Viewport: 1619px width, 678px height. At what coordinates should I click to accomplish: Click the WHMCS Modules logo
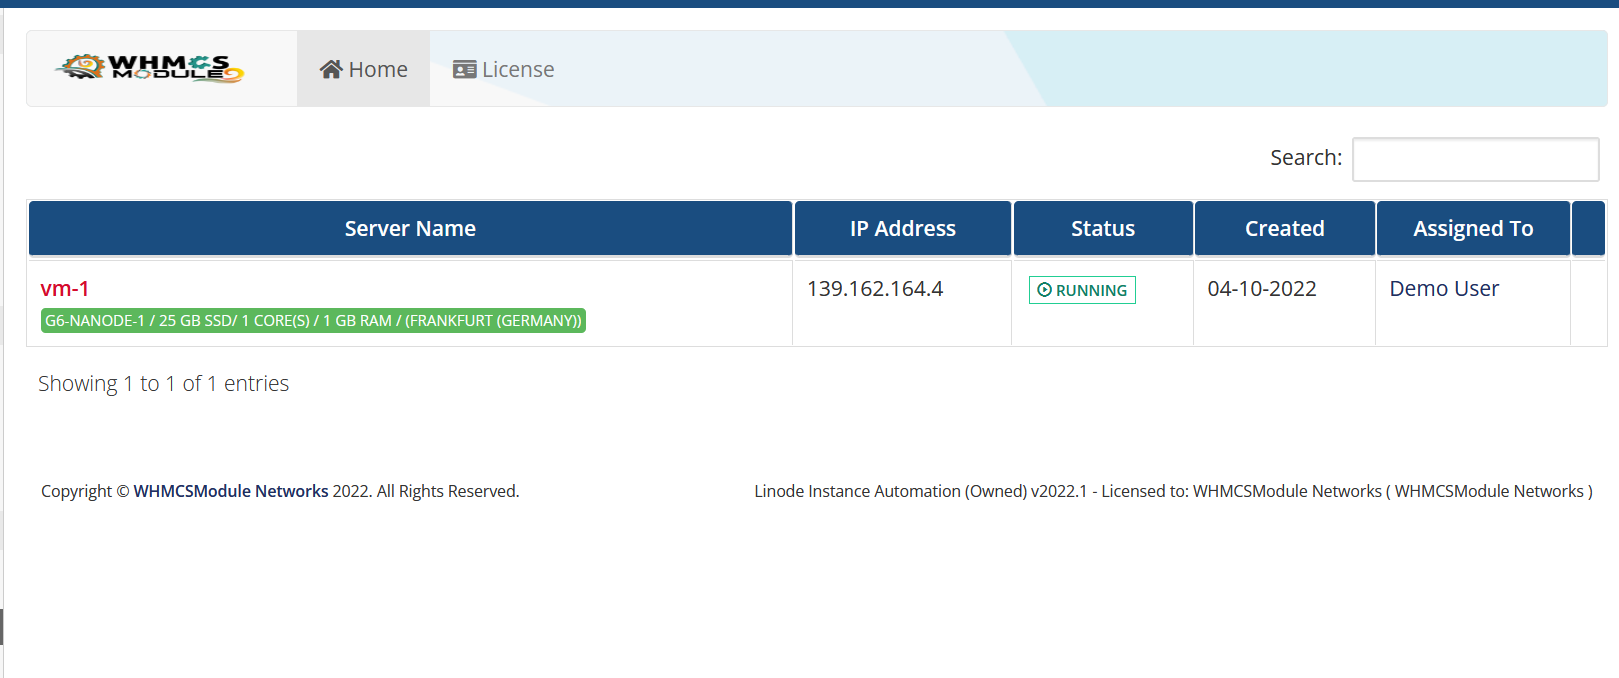pyautogui.click(x=150, y=68)
